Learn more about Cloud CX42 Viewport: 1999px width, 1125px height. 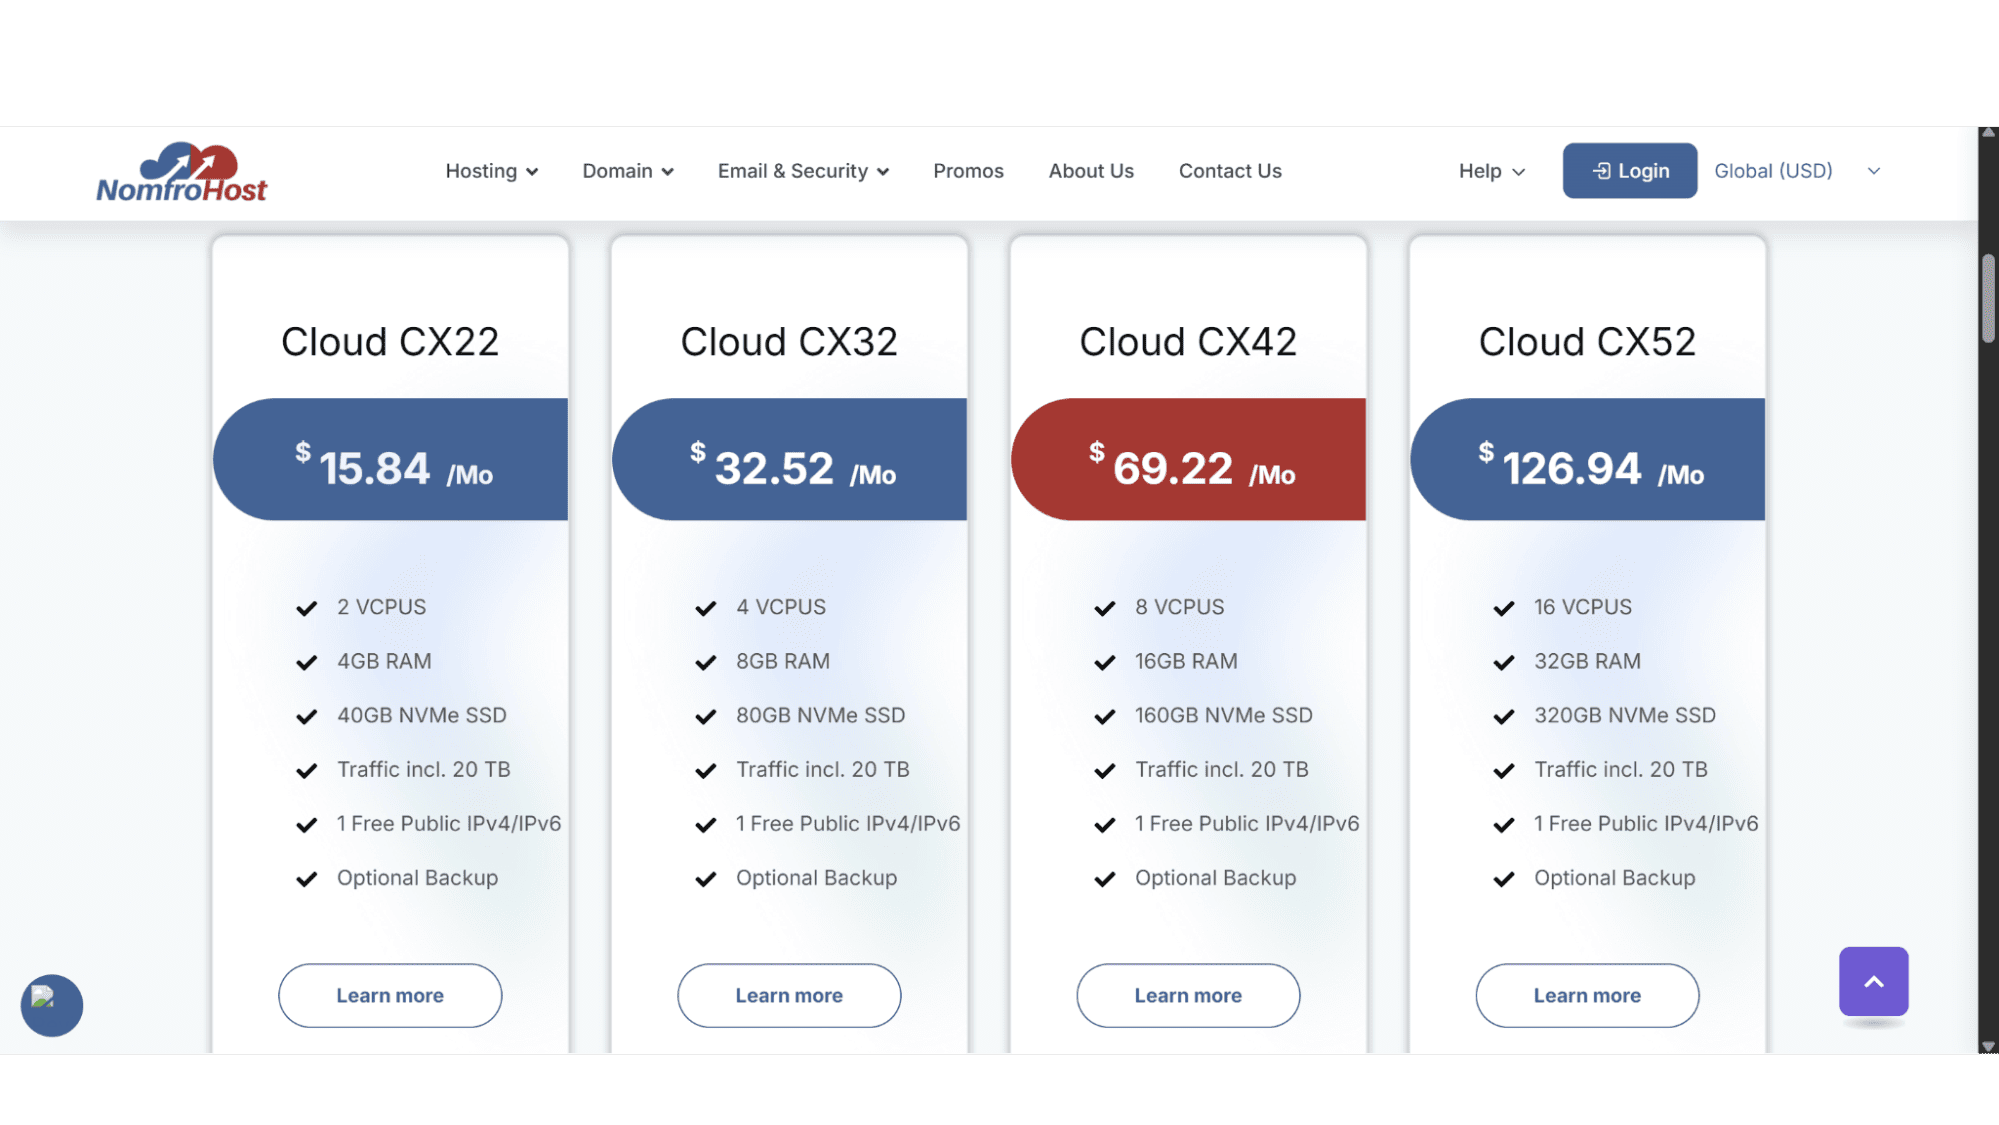coord(1188,995)
